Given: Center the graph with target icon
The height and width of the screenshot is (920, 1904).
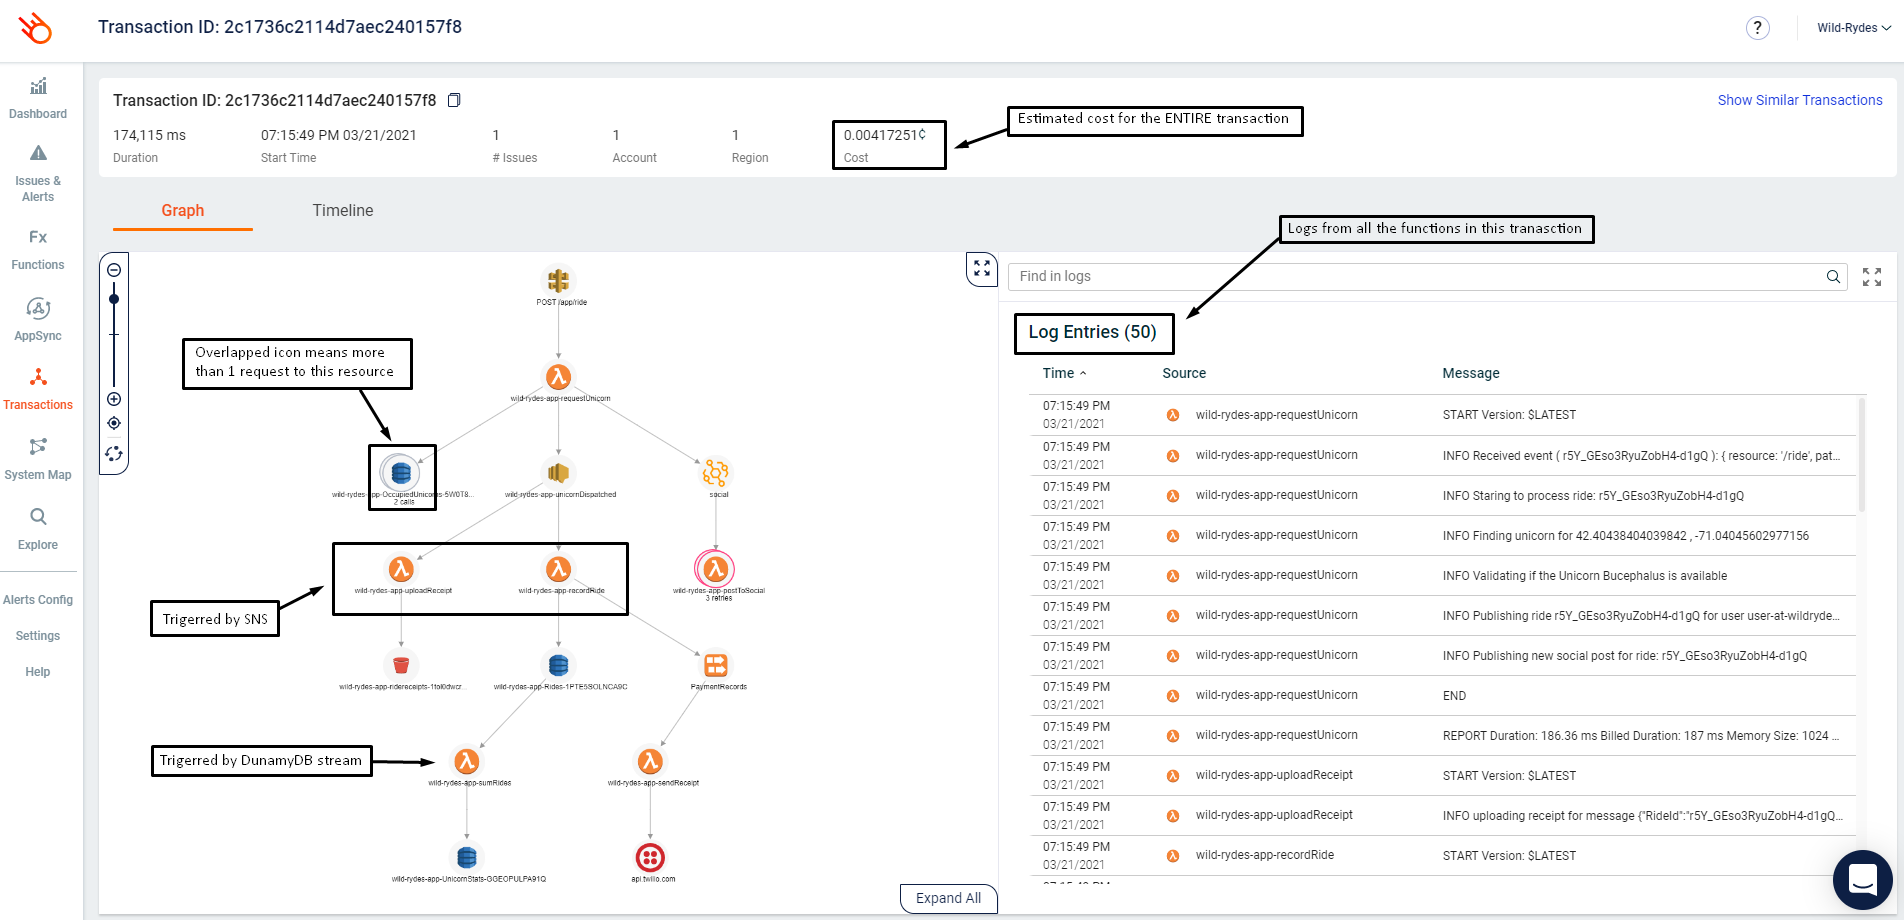Looking at the screenshot, I should (x=114, y=423).
